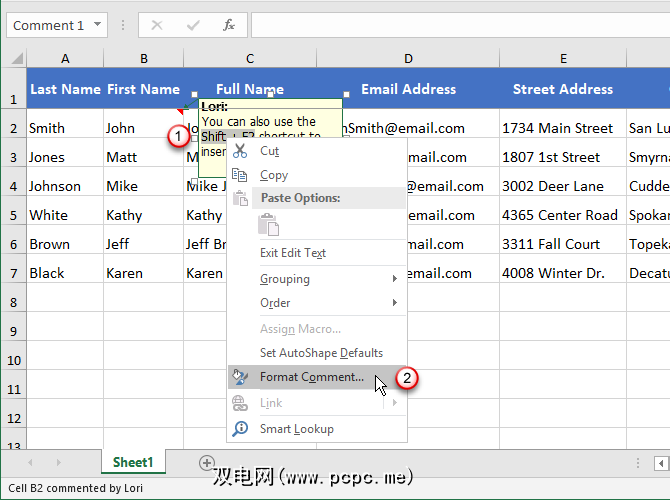670x500 pixels.
Task: Expand the Order submenu
Action: coord(395,303)
